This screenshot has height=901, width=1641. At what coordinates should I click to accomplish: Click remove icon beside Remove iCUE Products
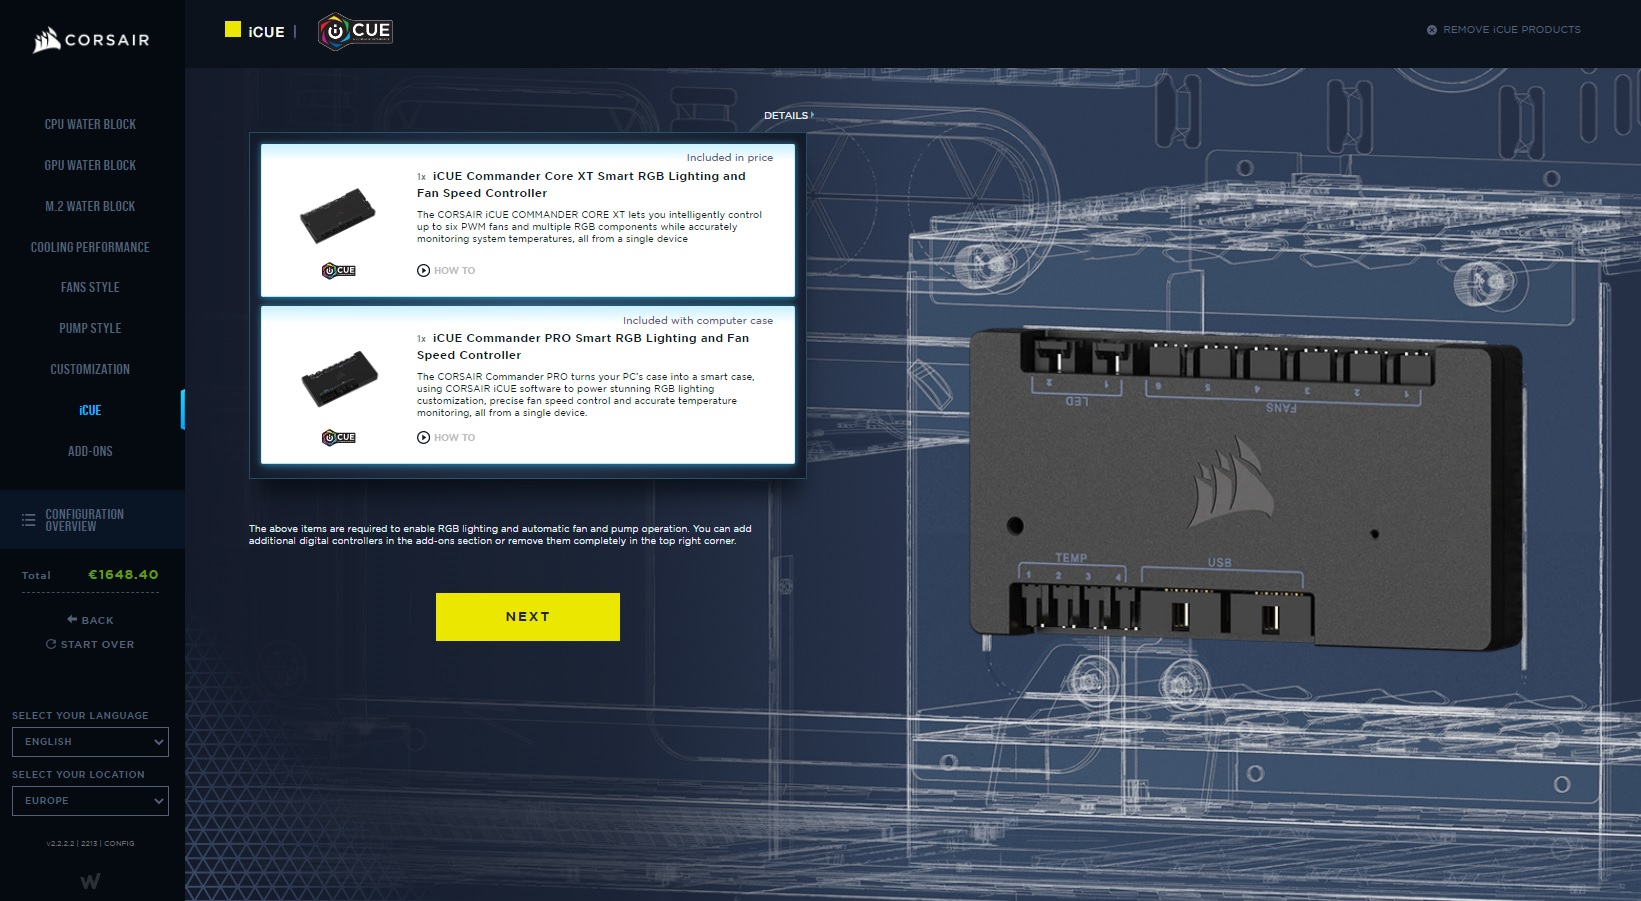(1432, 30)
